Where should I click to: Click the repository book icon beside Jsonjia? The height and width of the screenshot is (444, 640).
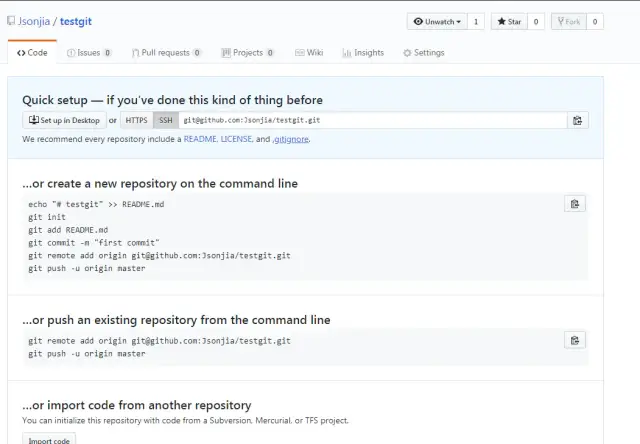click(11, 21)
